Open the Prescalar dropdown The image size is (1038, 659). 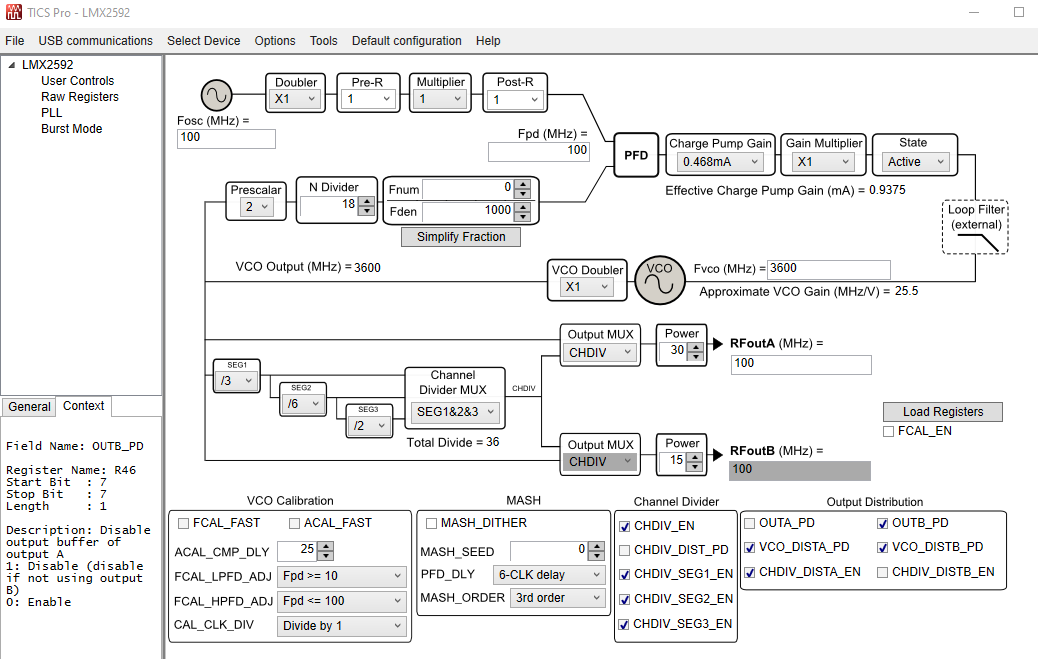click(x=257, y=207)
